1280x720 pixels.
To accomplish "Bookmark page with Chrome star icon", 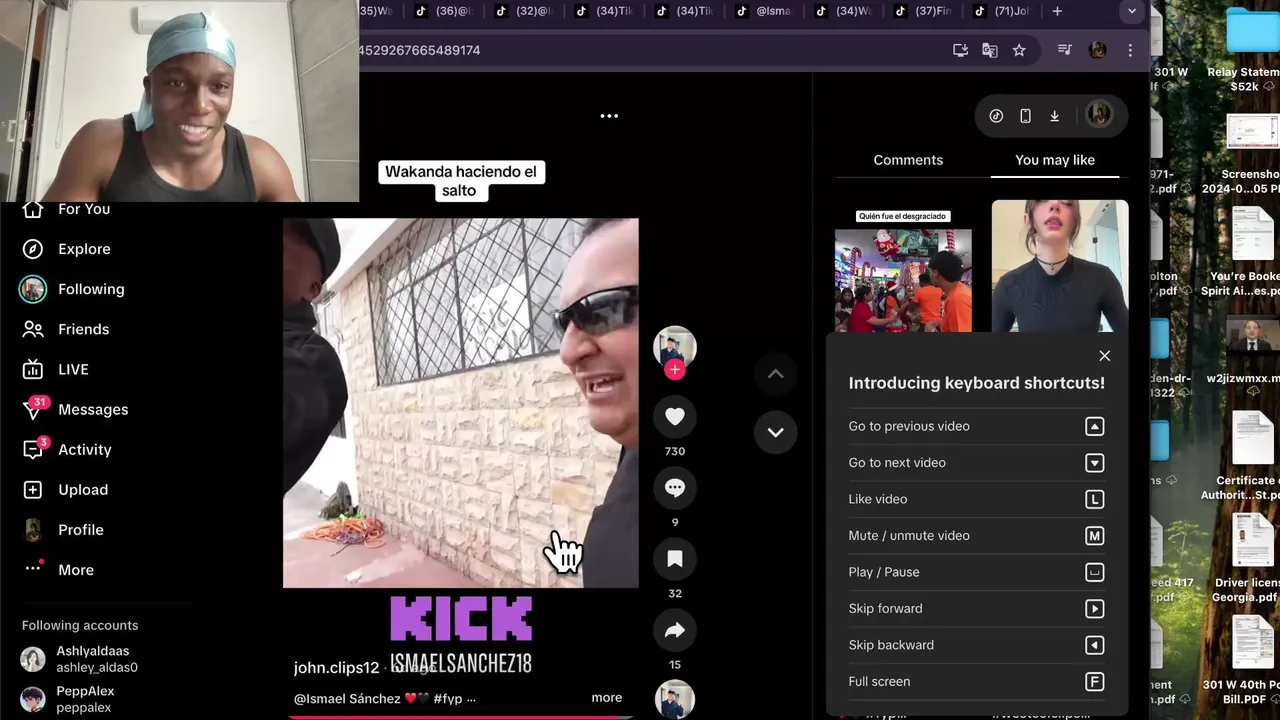I will click(1019, 50).
